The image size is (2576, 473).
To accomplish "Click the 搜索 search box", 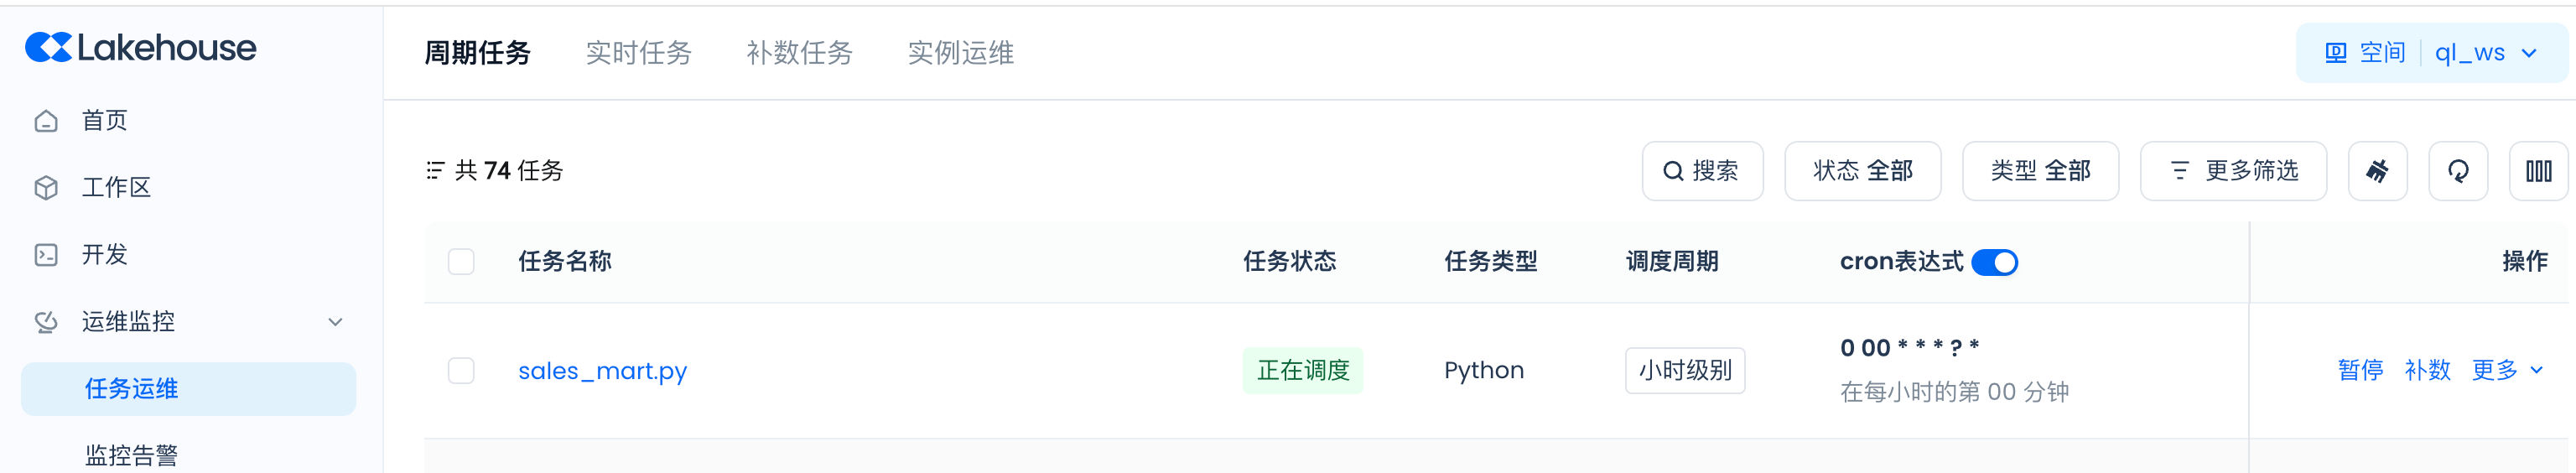I will tap(1702, 171).
